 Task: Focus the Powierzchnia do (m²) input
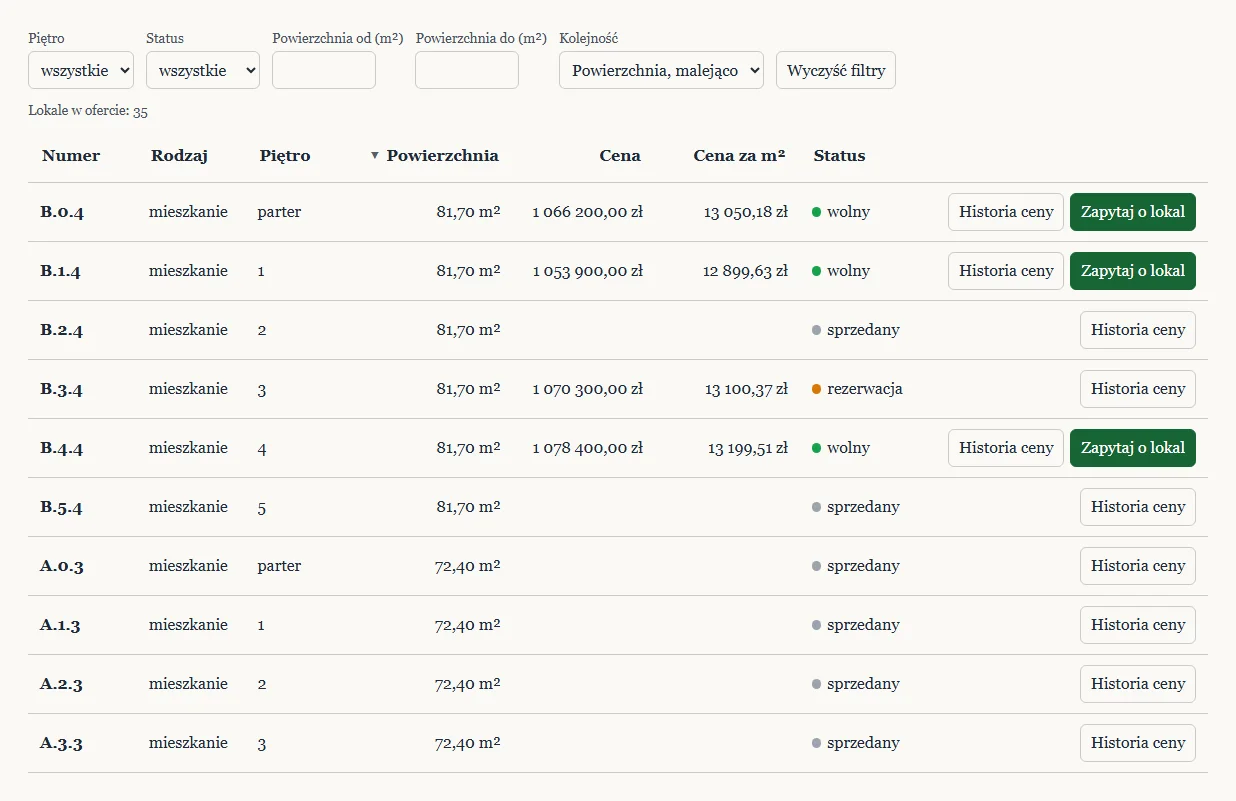467,70
